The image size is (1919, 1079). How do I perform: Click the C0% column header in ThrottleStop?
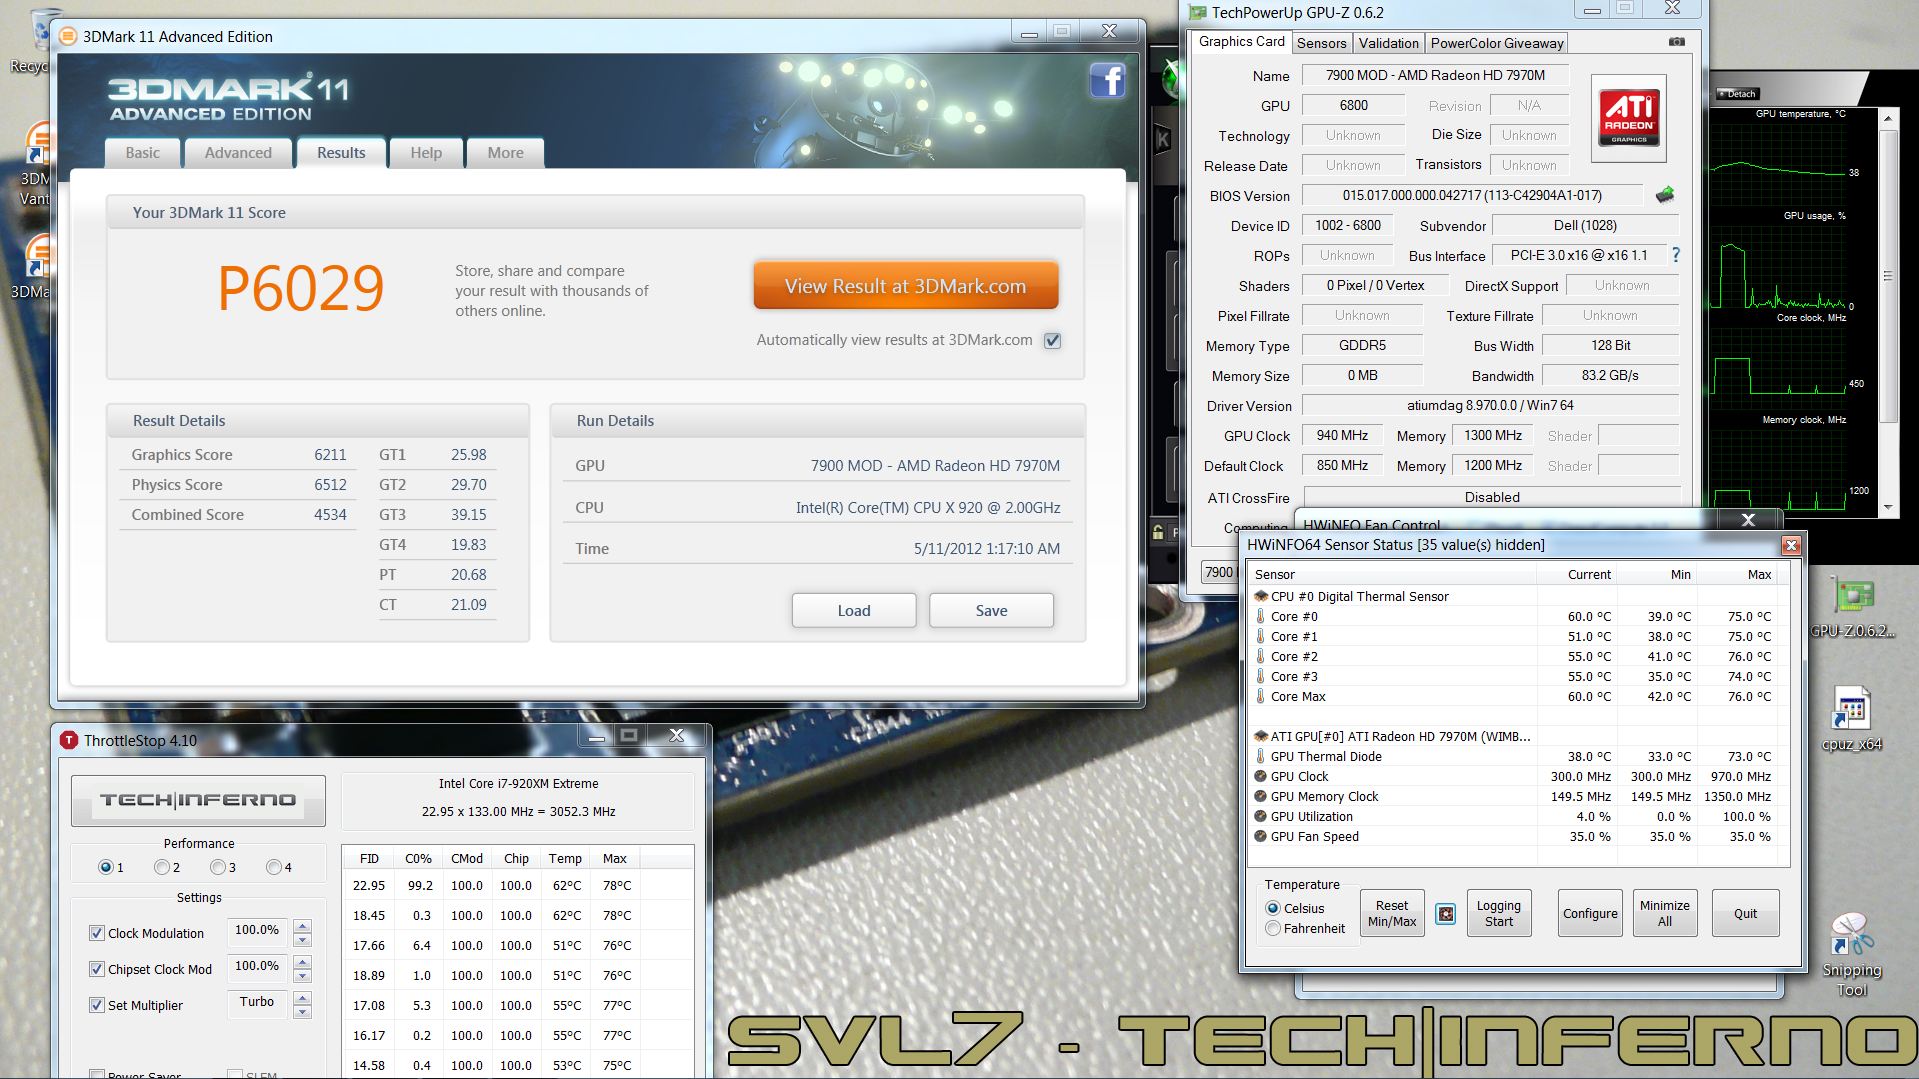point(418,858)
